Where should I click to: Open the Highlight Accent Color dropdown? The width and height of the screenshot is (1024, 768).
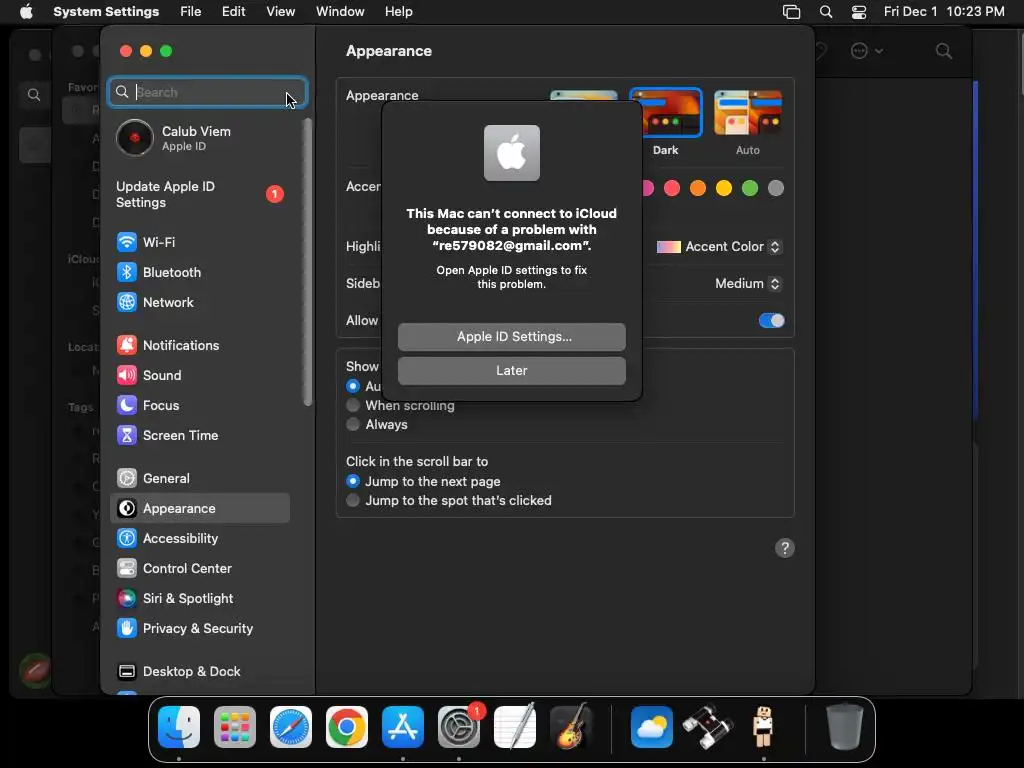(x=718, y=247)
